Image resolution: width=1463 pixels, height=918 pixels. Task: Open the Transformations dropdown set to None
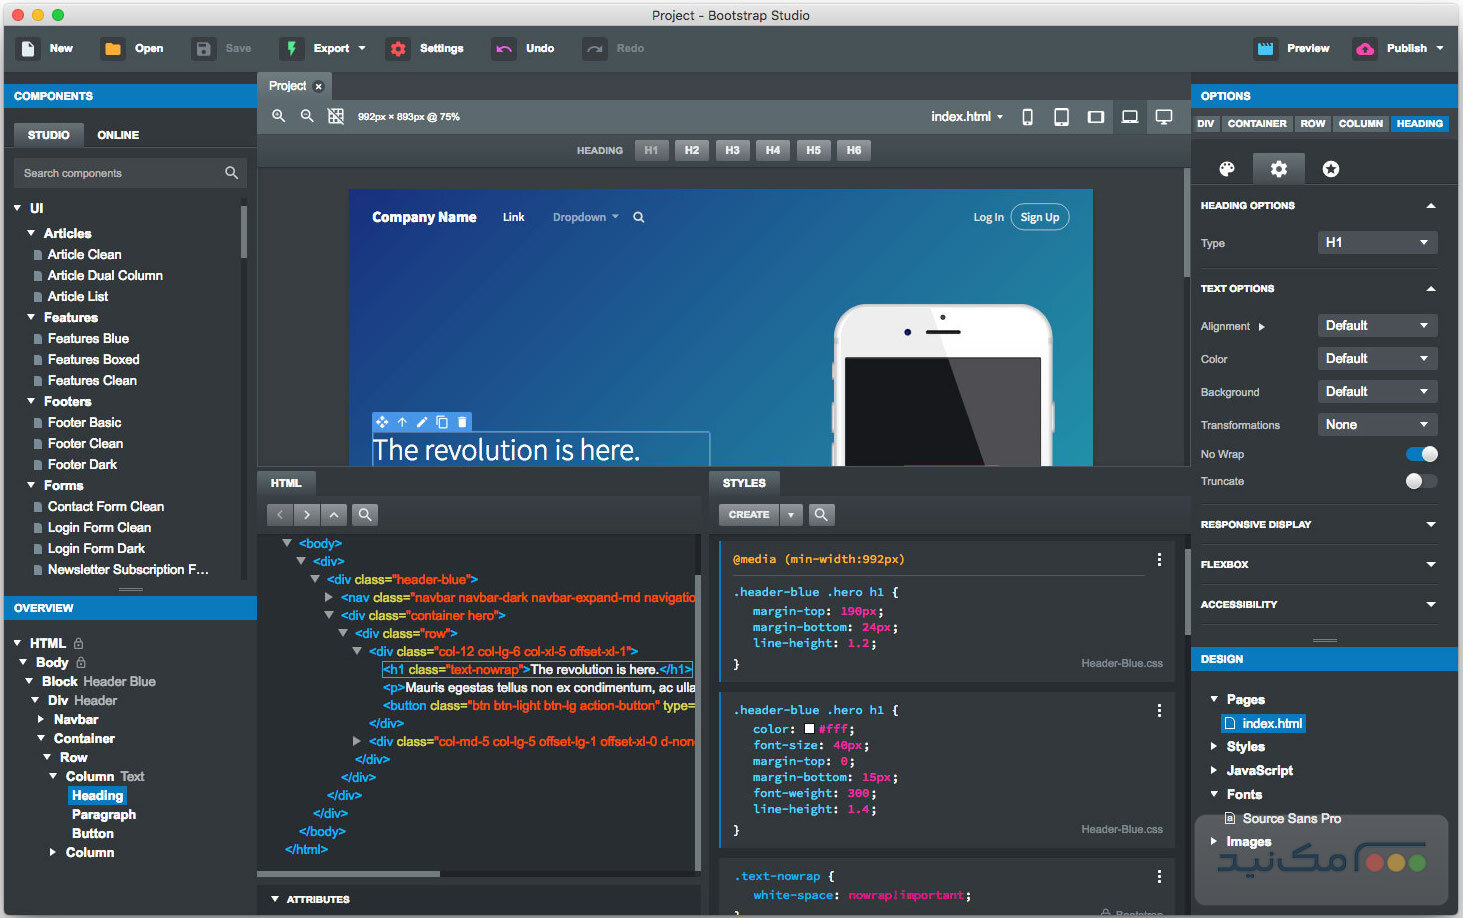tap(1377, 424)
